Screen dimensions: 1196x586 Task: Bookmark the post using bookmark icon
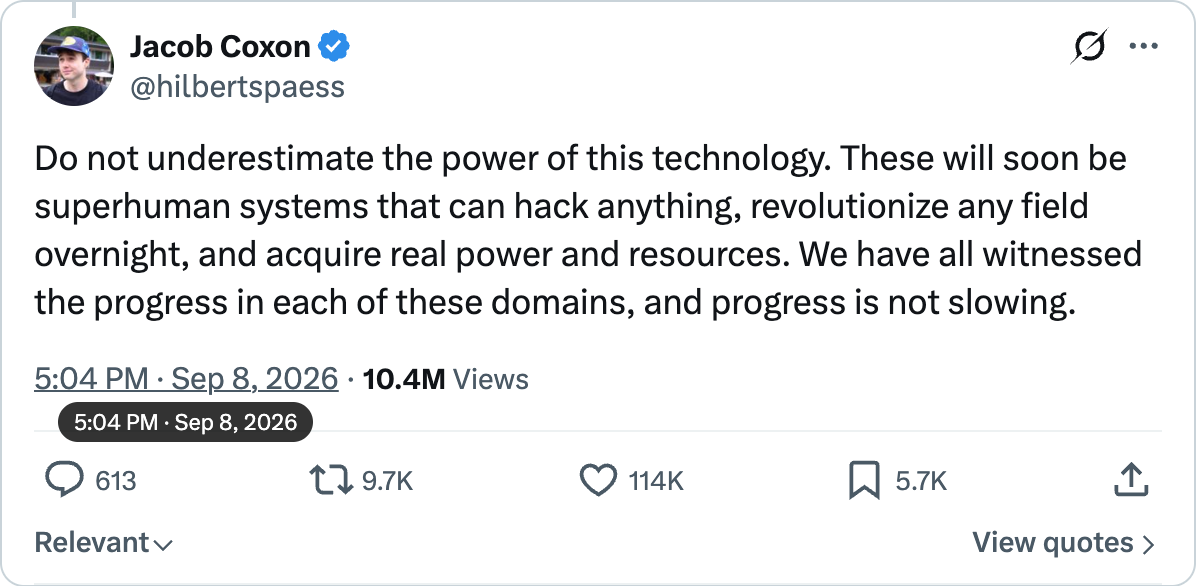click(864, 481)
